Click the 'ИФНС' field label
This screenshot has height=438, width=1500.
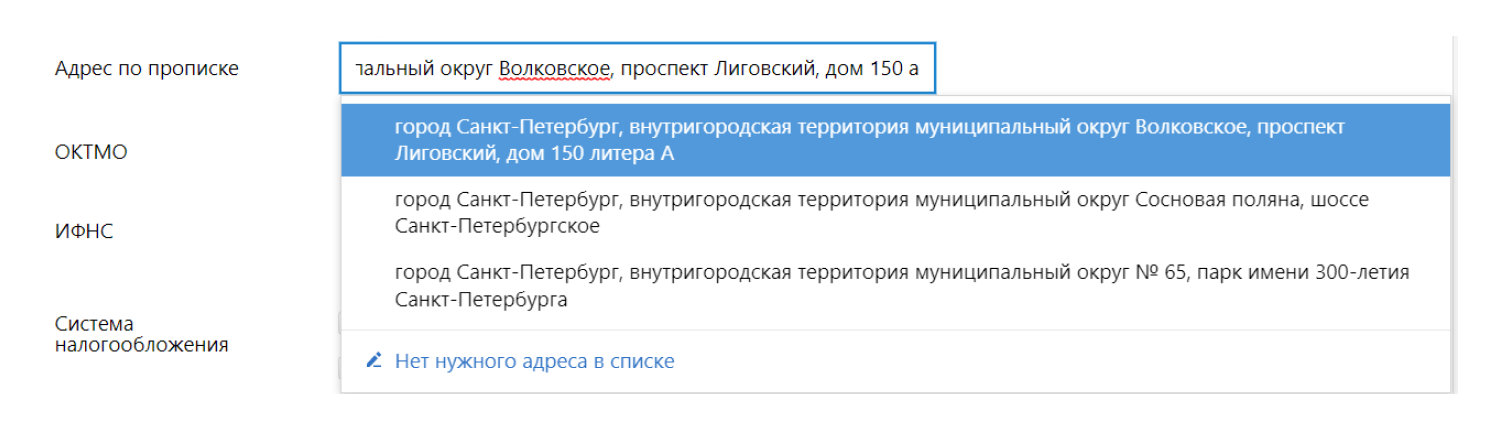tap(84, 232)
